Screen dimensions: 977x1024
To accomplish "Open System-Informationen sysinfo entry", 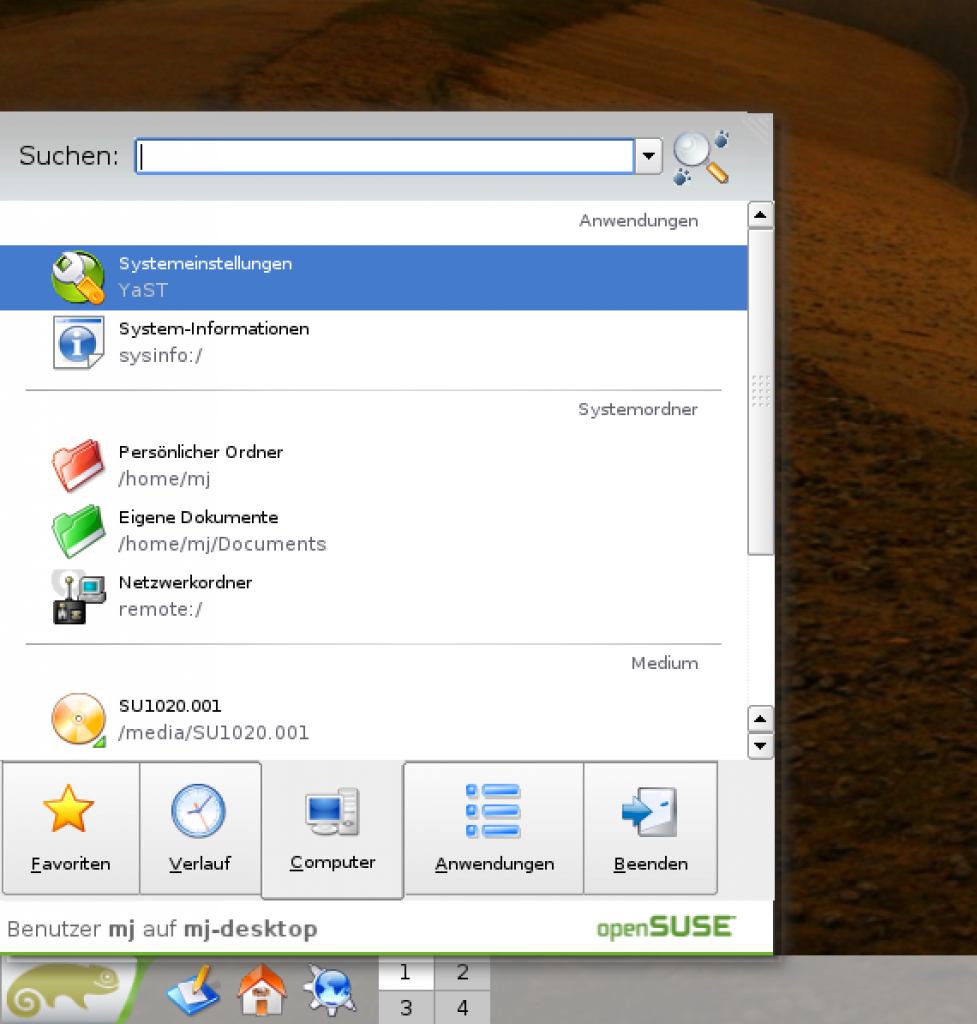I will (374, 342).
